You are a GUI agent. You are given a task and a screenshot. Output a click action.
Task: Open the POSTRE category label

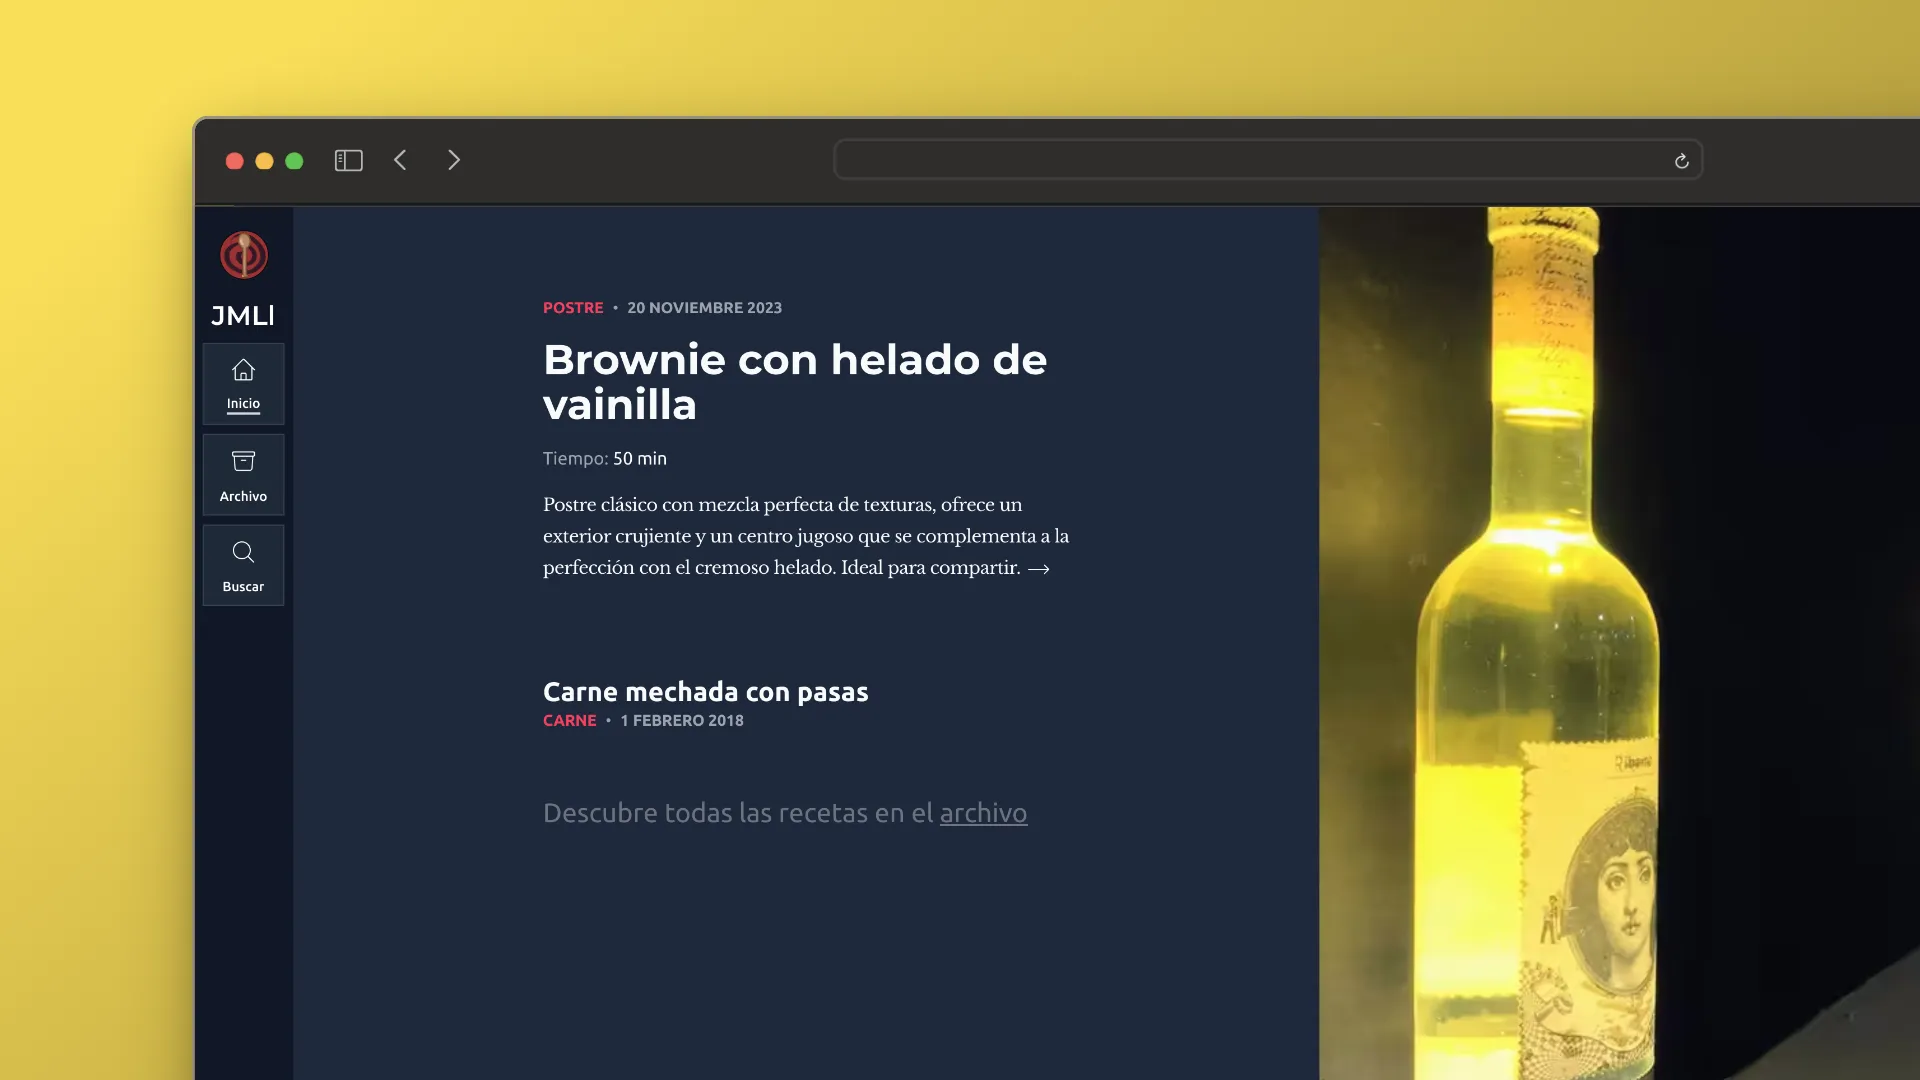[573, 308]
